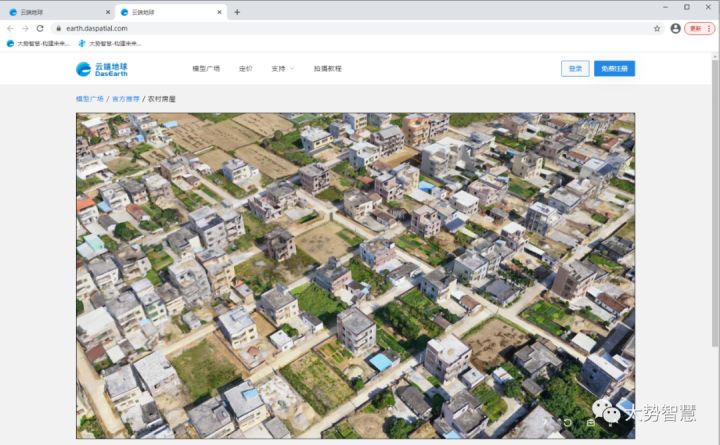Close the first browser tab
The height and width of the screenshot is (445, 720).
pos(108,12)
